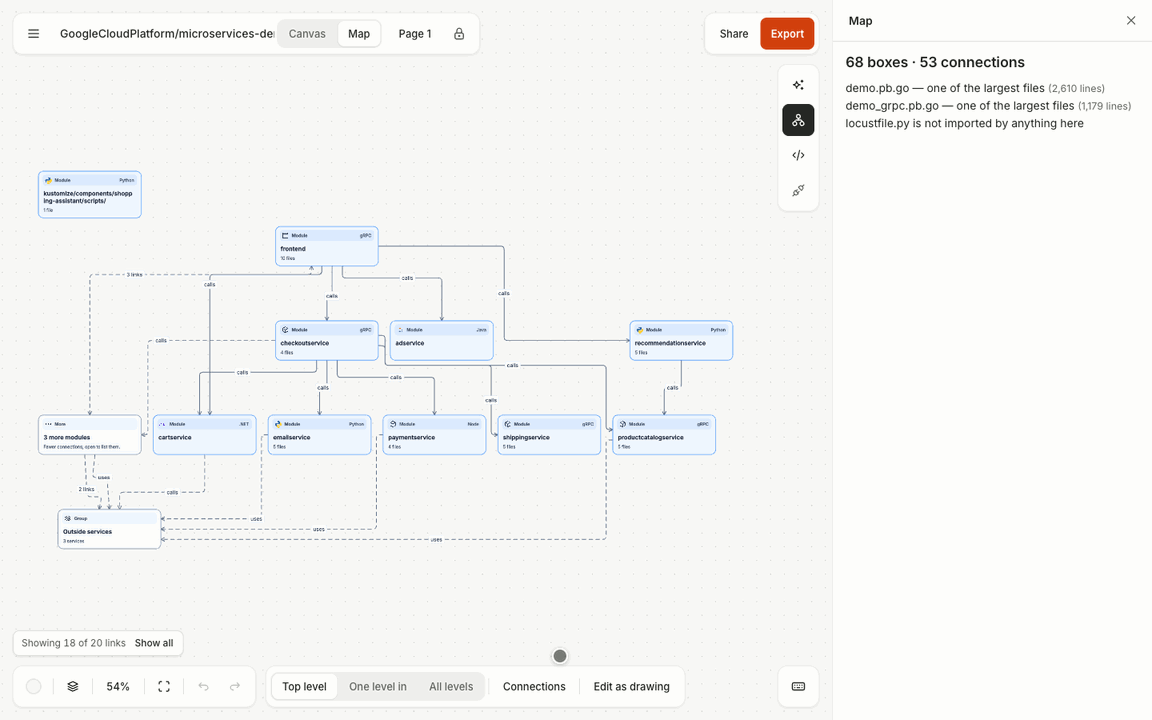Open the keyboard shortcuts button
Viewport: 1152px width, 720px height.
[799, 686]
